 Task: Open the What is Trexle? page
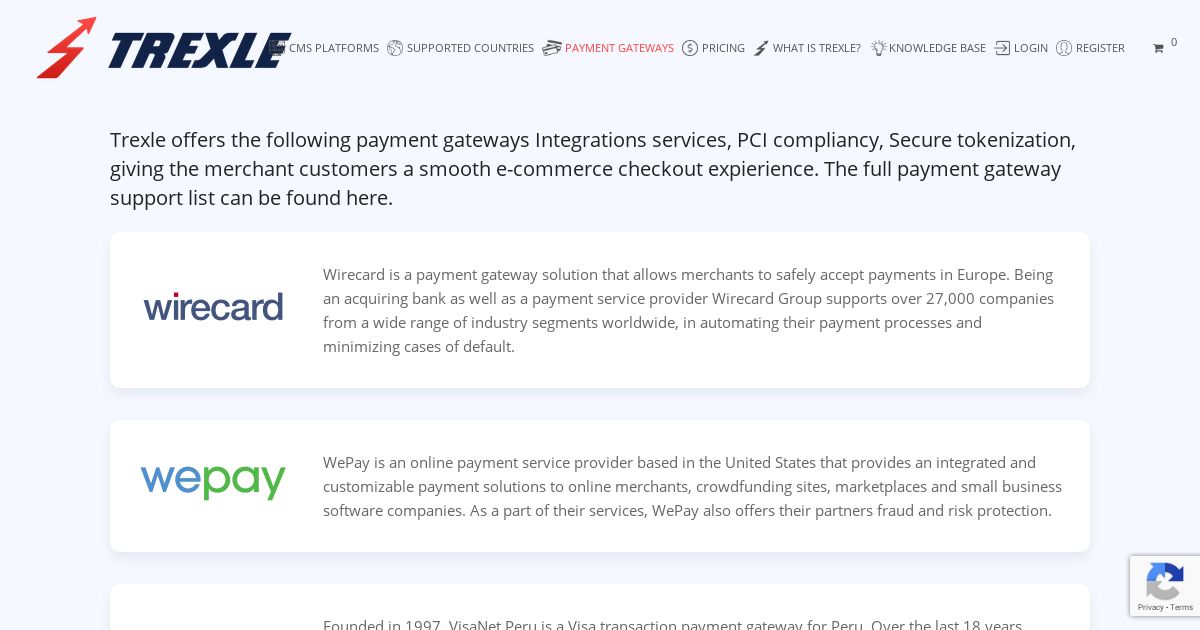coord(817,48)
